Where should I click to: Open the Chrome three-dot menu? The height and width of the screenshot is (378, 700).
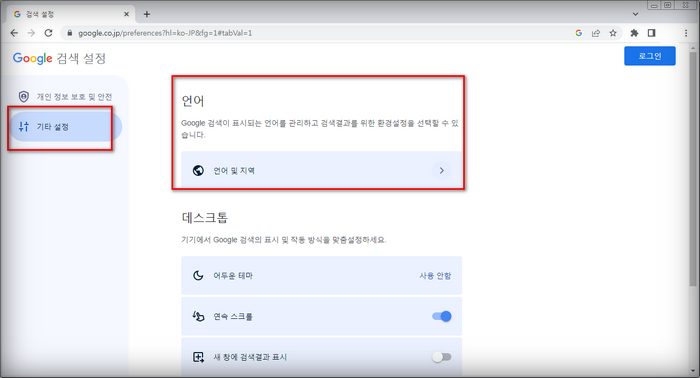tap(686, 33)
